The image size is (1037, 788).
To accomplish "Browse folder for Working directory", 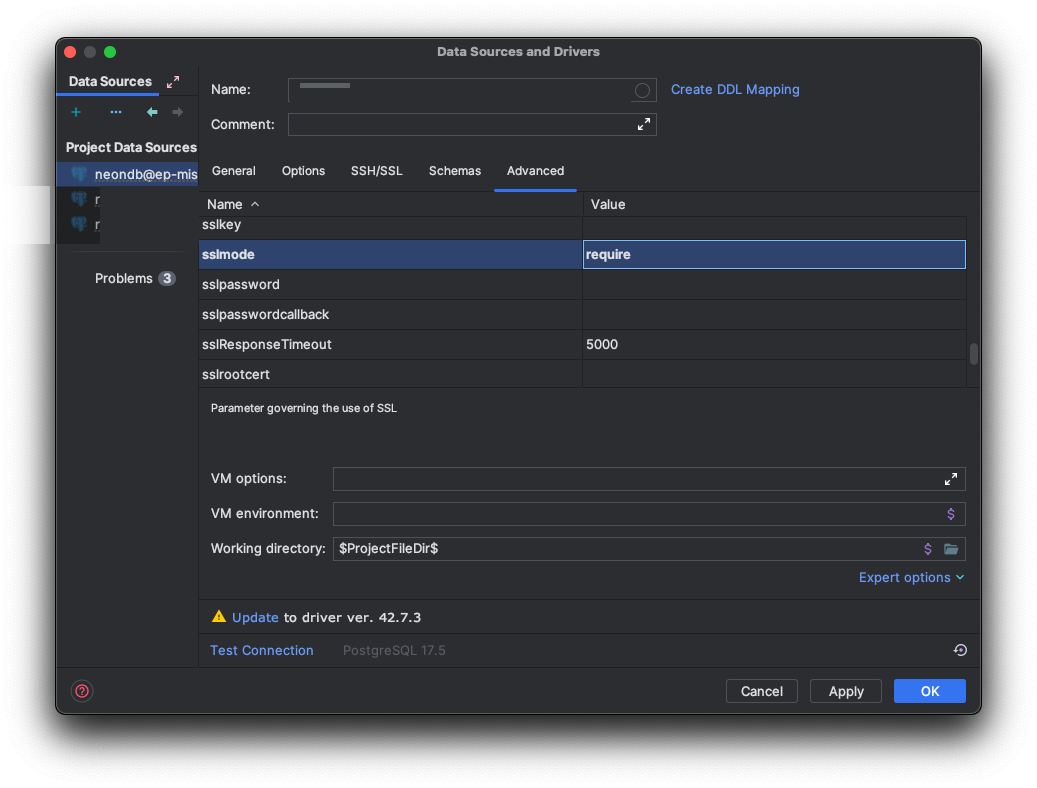I will pos(951,549).
